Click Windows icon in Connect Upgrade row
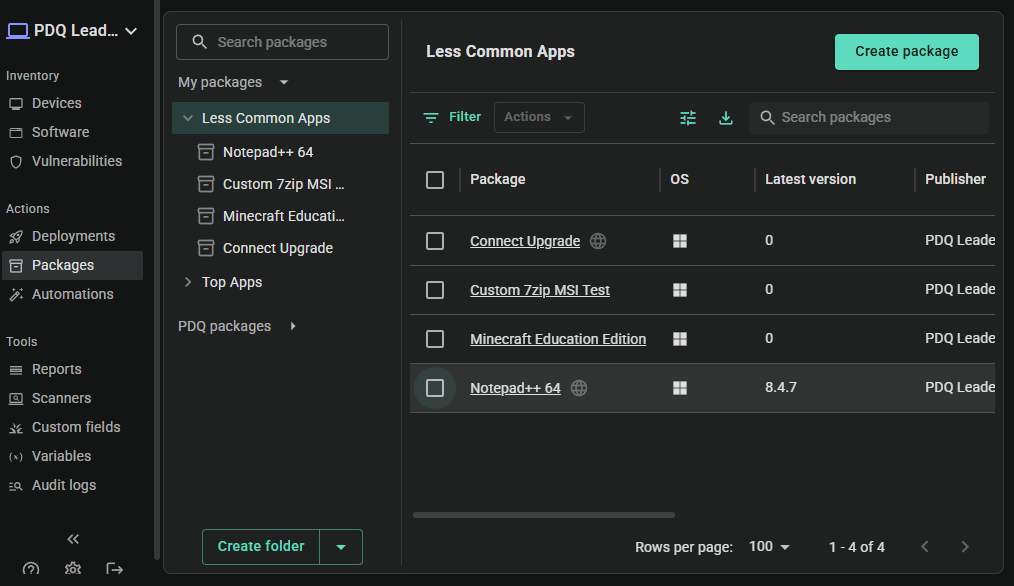Screen dimensions: 1014x586 (x=680, y=241)
